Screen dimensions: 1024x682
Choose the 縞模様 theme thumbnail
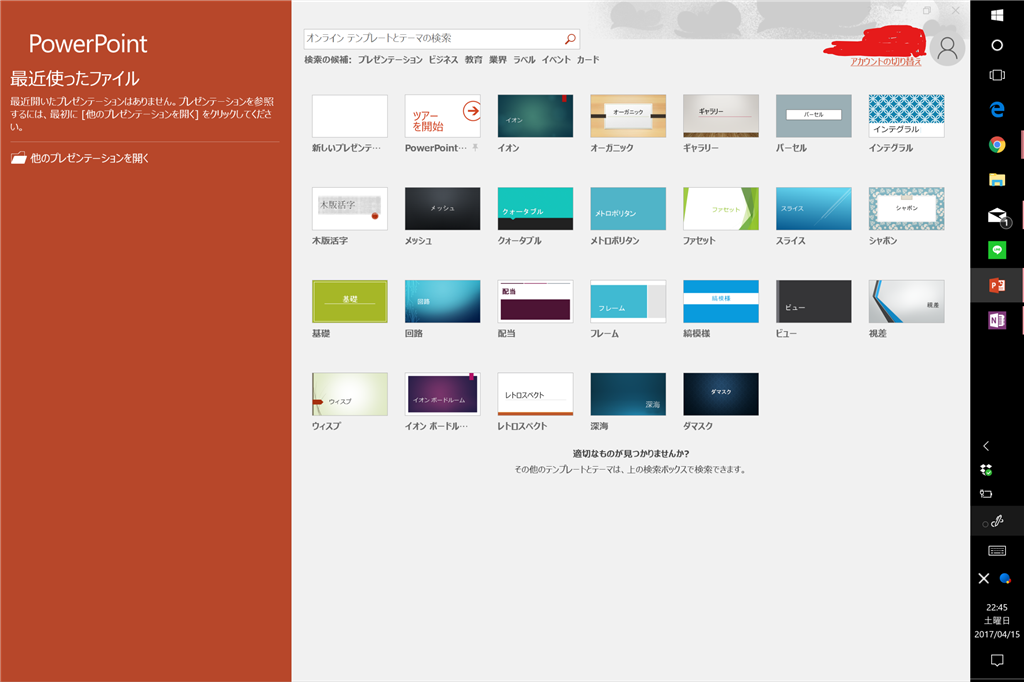[721, 301]
